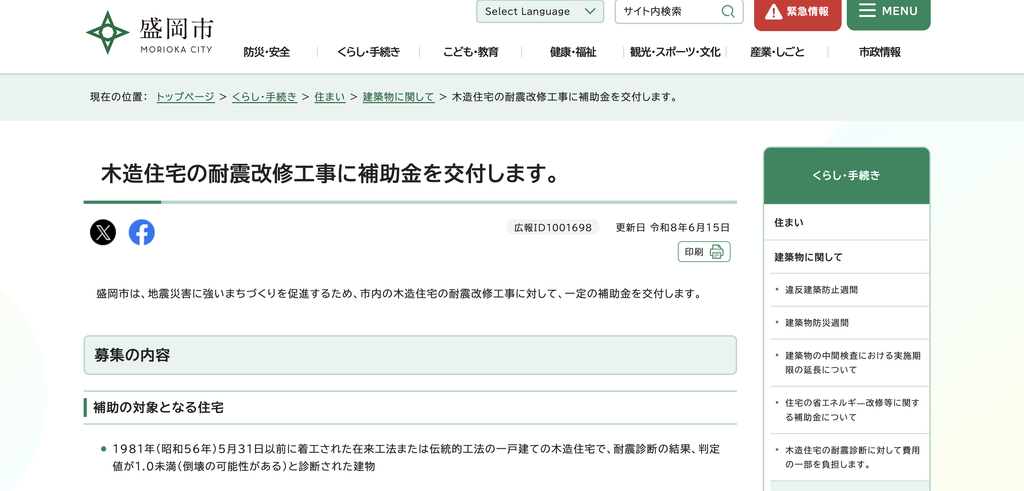Open the 市政情報 menu
This screenshot has width=1024, height=491.
click(880, 52)
